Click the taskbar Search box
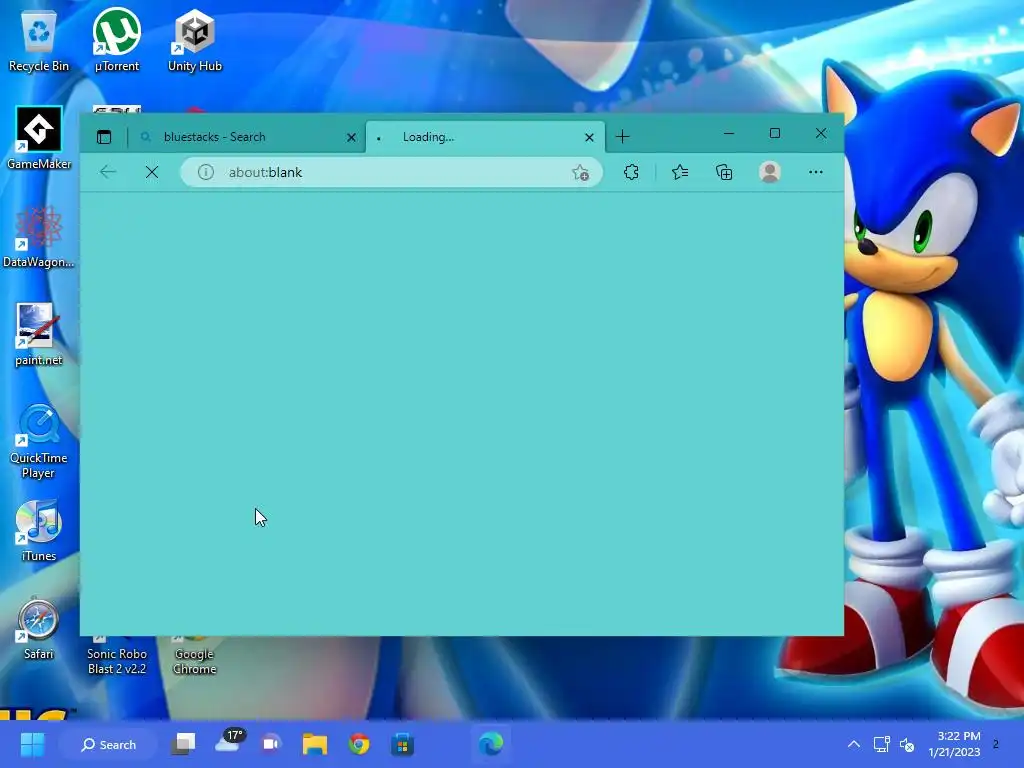 [108, 744]
